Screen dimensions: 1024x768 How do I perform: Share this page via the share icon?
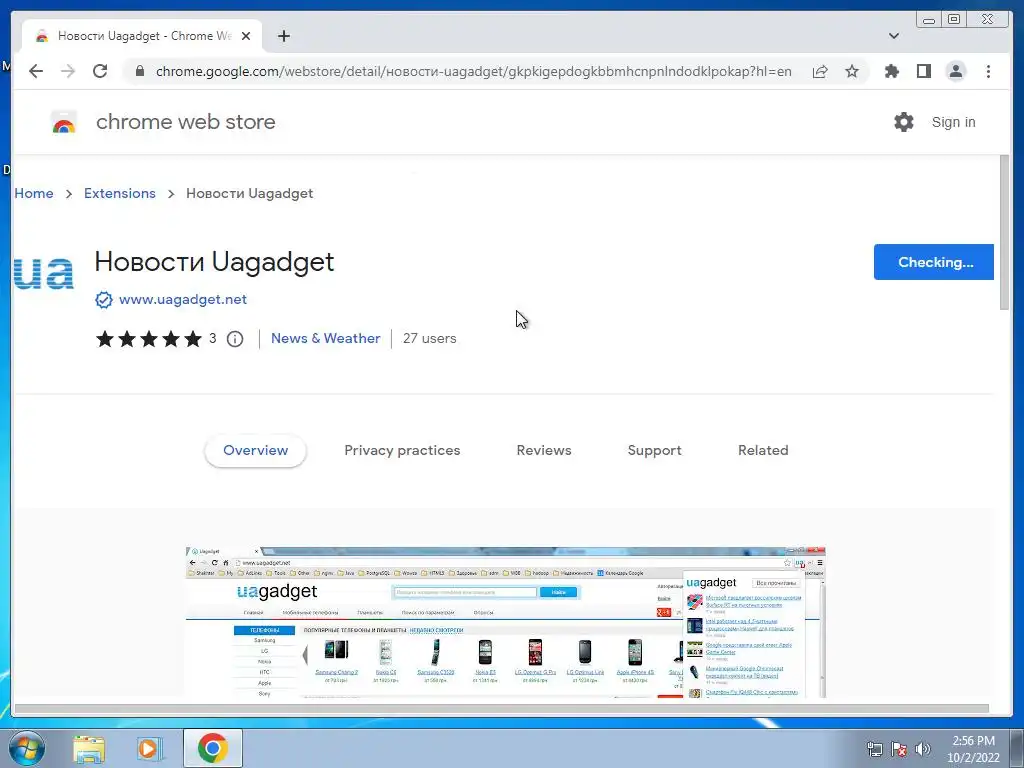pos(820,71)
